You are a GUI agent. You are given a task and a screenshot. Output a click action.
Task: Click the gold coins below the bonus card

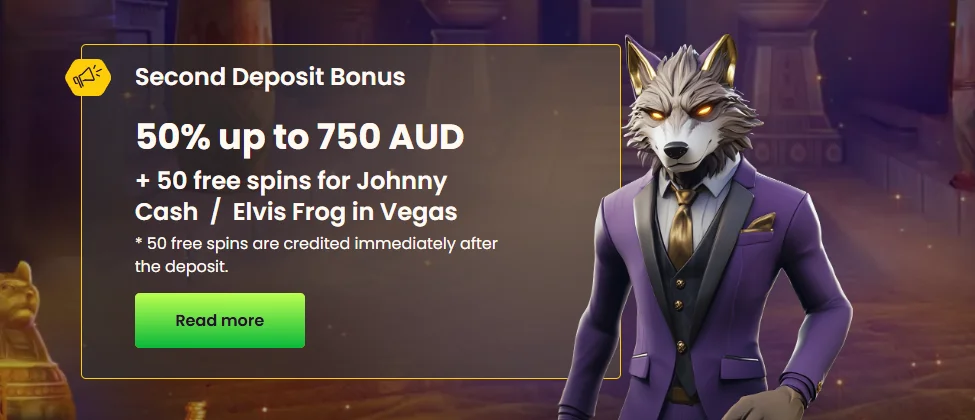tap(195, 411)
